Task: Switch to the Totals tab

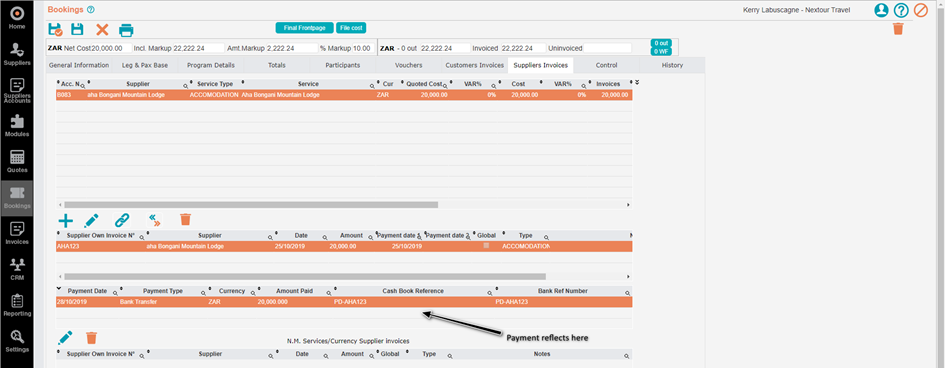Action: pos(277,65)
